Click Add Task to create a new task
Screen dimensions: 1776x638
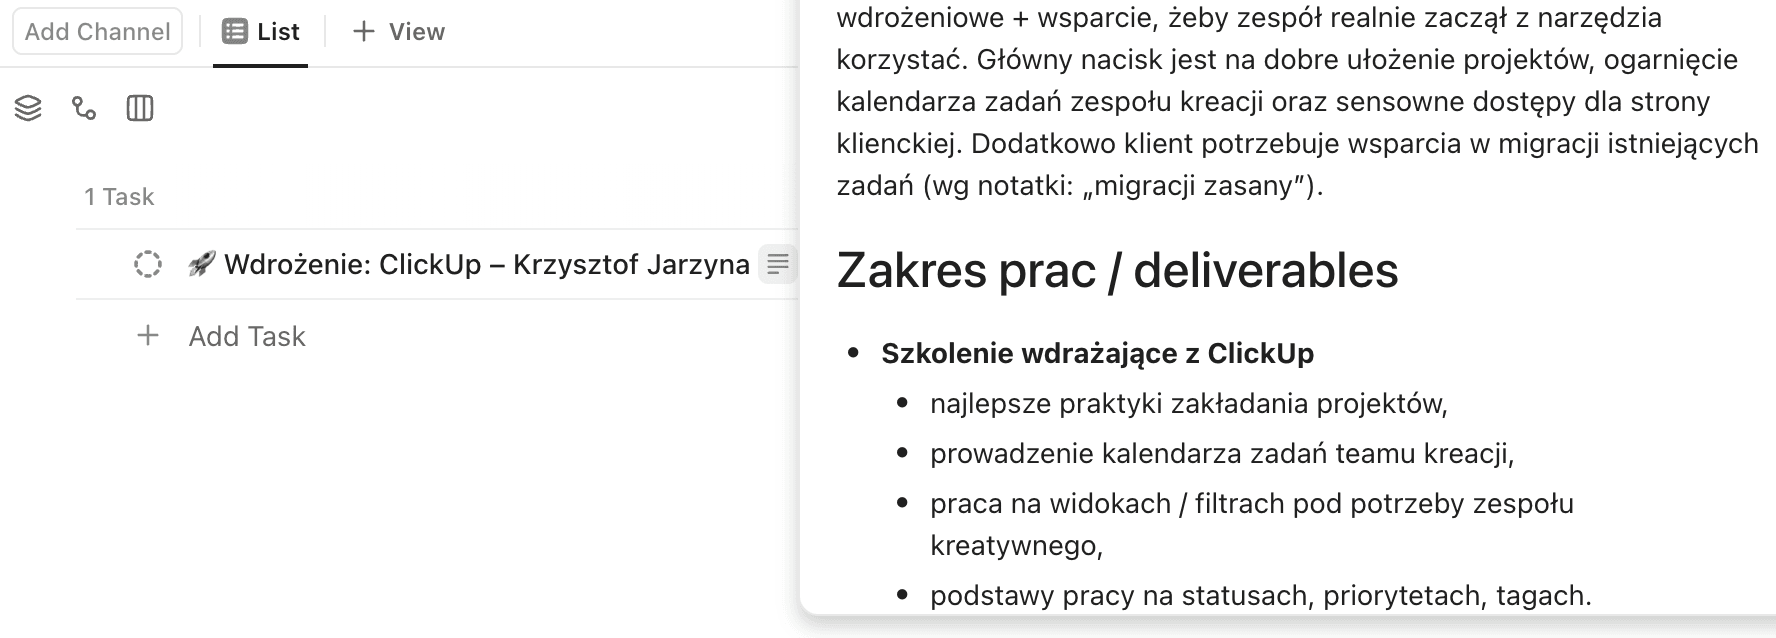(247, 336)
